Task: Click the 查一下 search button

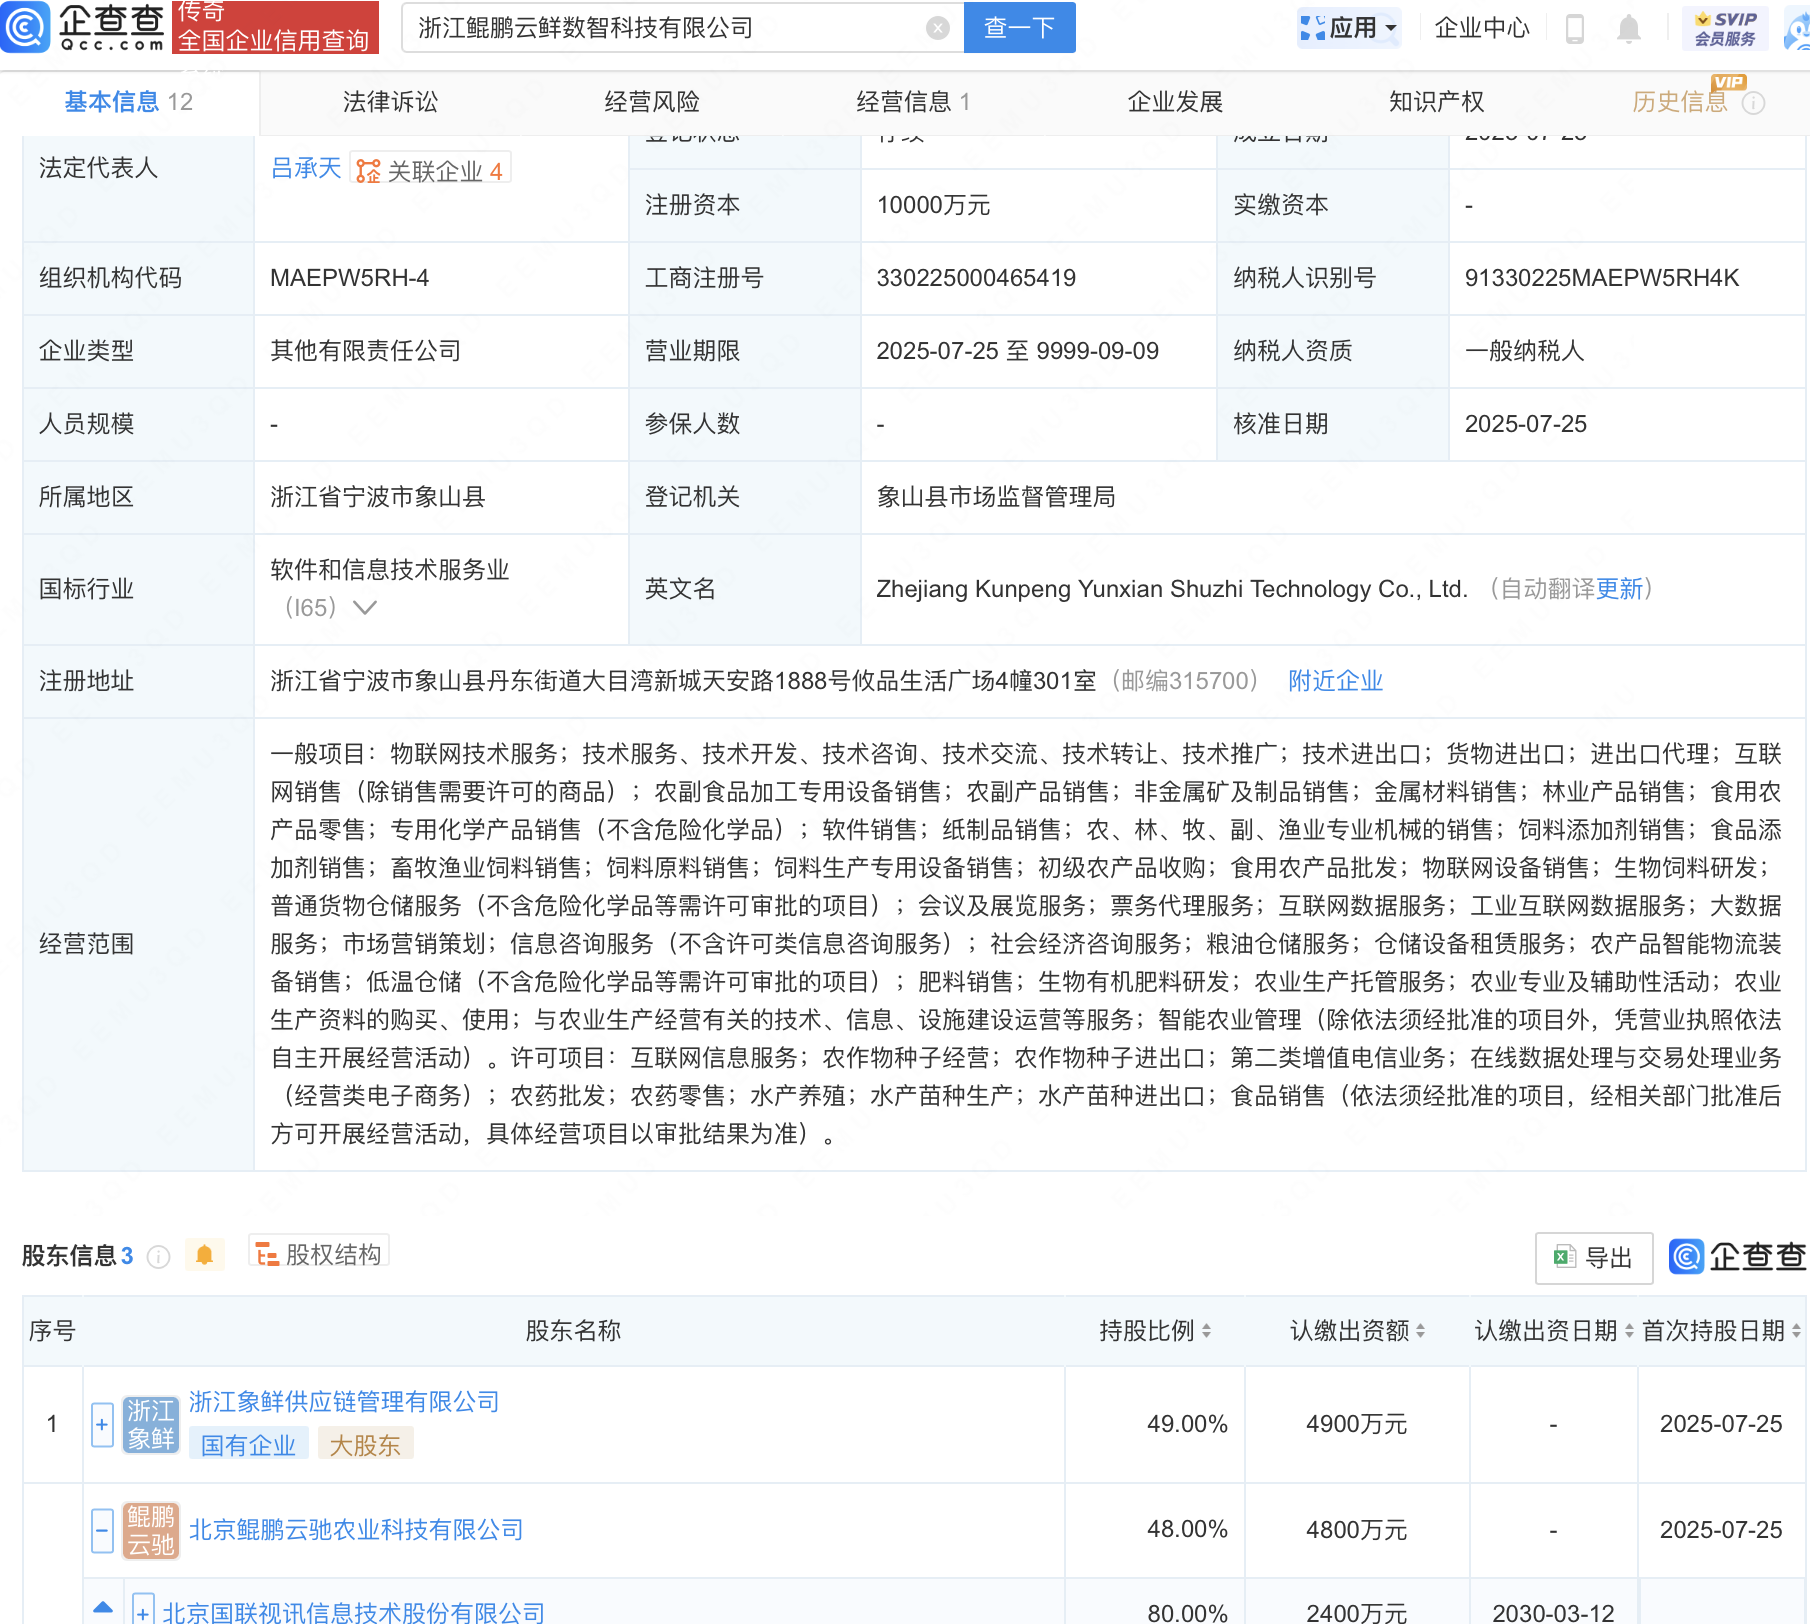Action: click(1019, 28)
